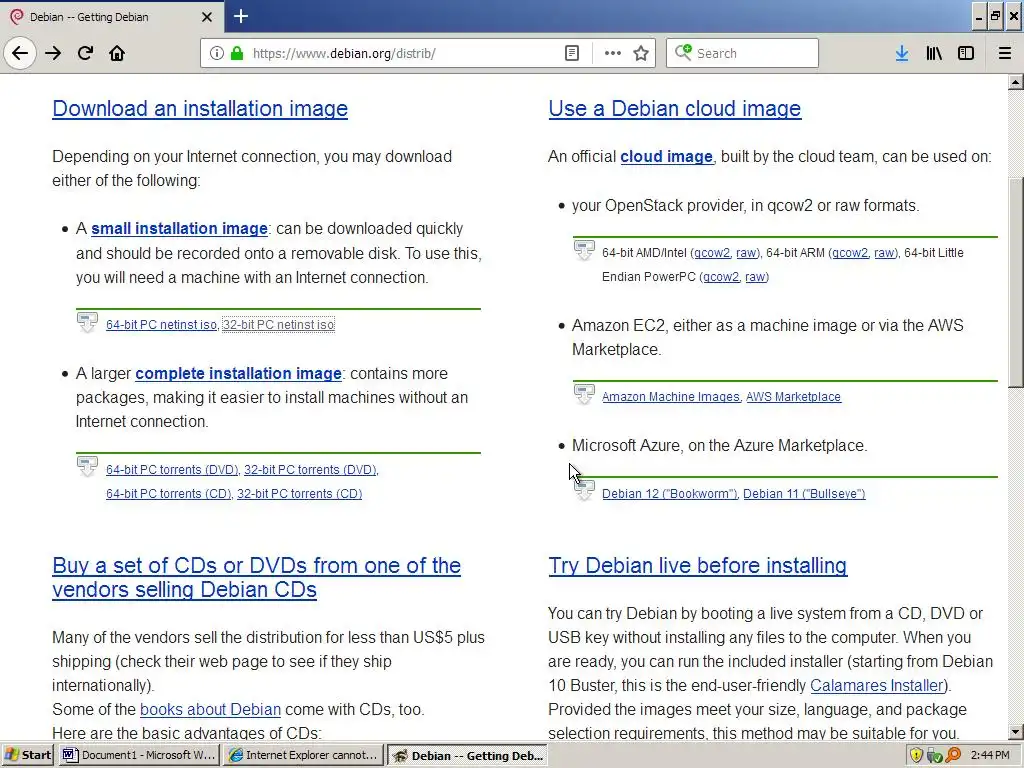Viewport: 1024px width, 768px height.
Task: Open the AWS Marketplace link
Action: pyautogui.click(x=793, y=397)
